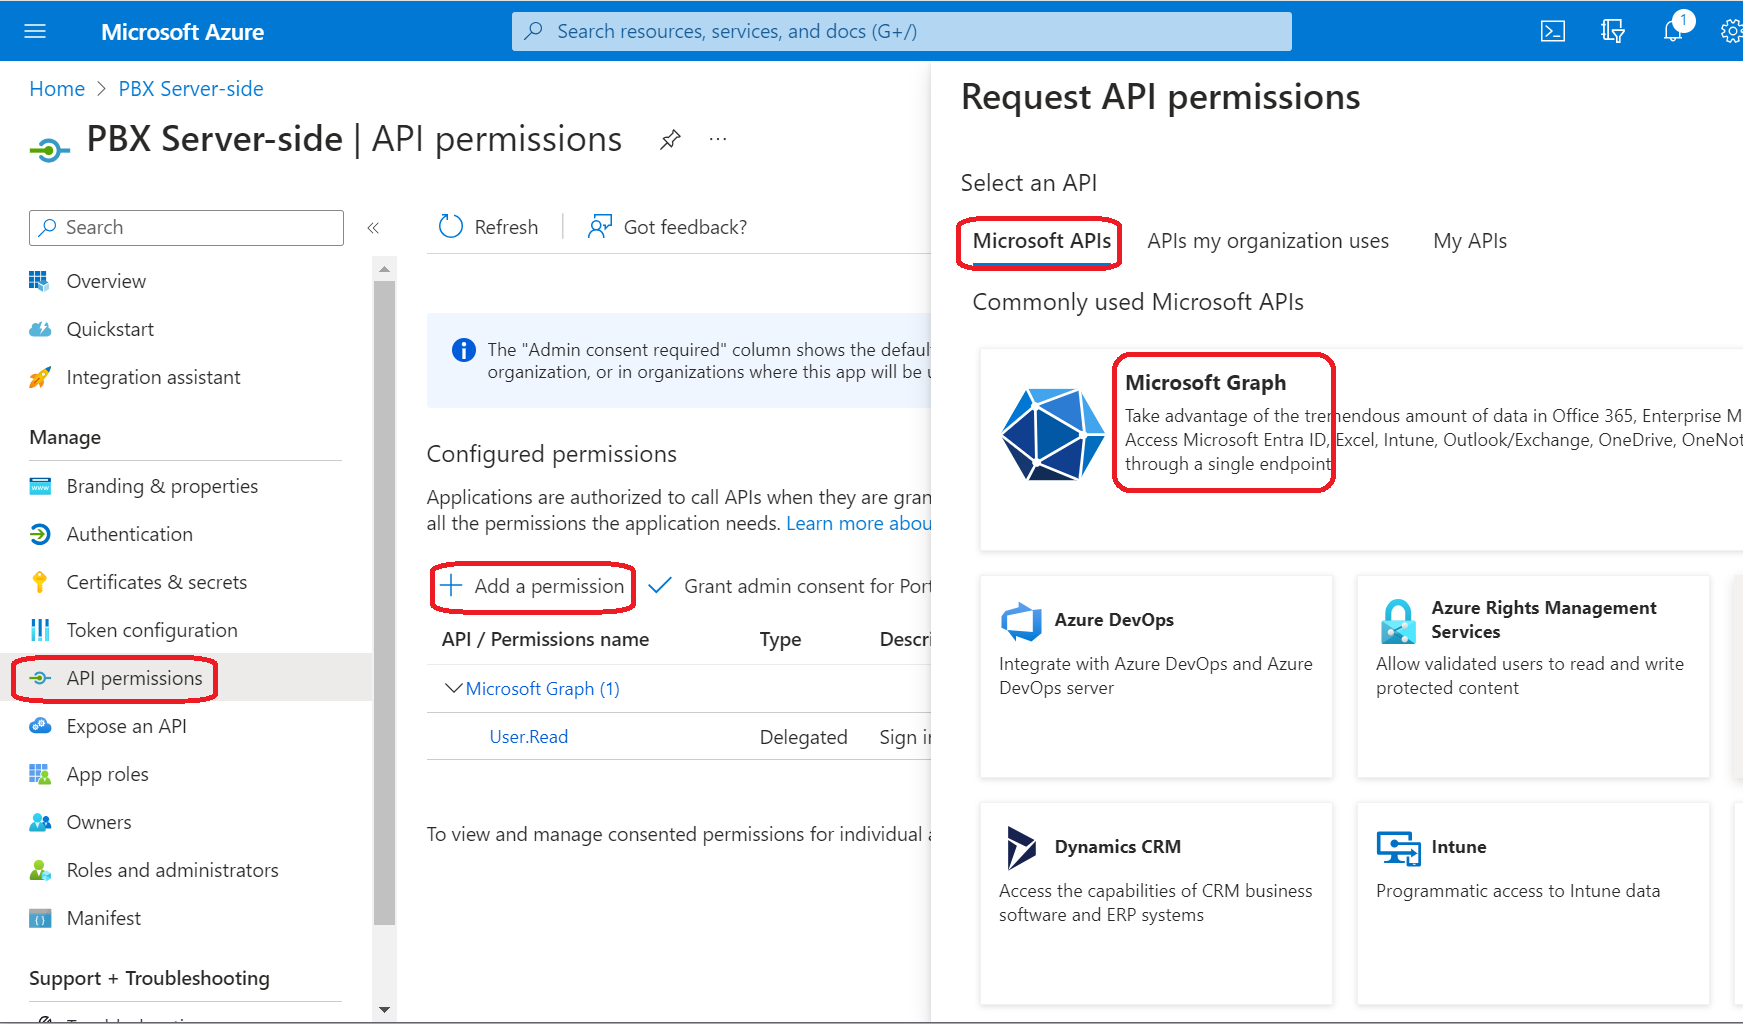Collapse the Microsoft Graph (1) permission group

pos(453,689)
